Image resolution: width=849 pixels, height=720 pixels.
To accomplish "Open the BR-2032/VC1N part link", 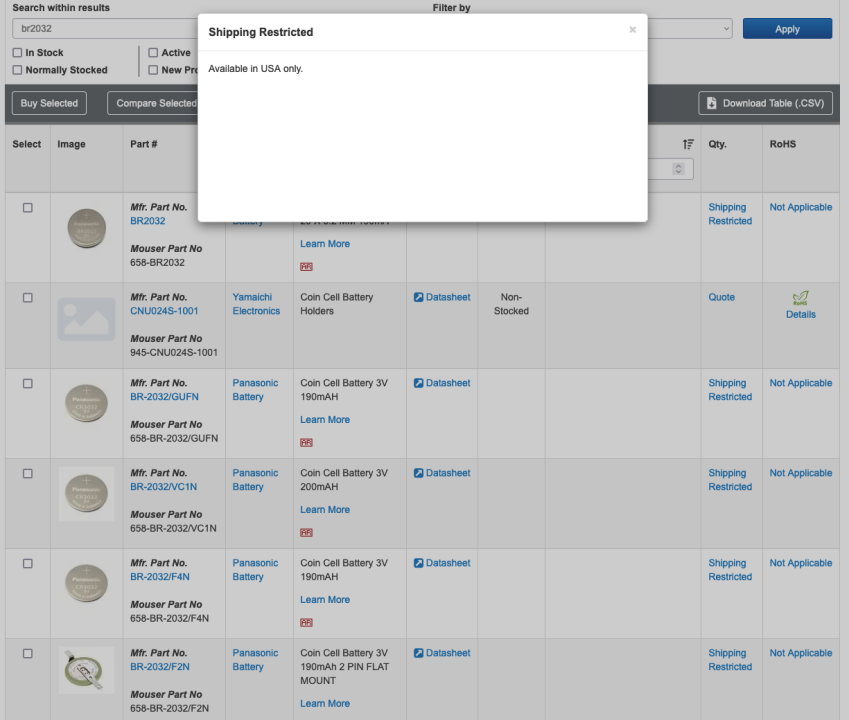I will 164,487.
